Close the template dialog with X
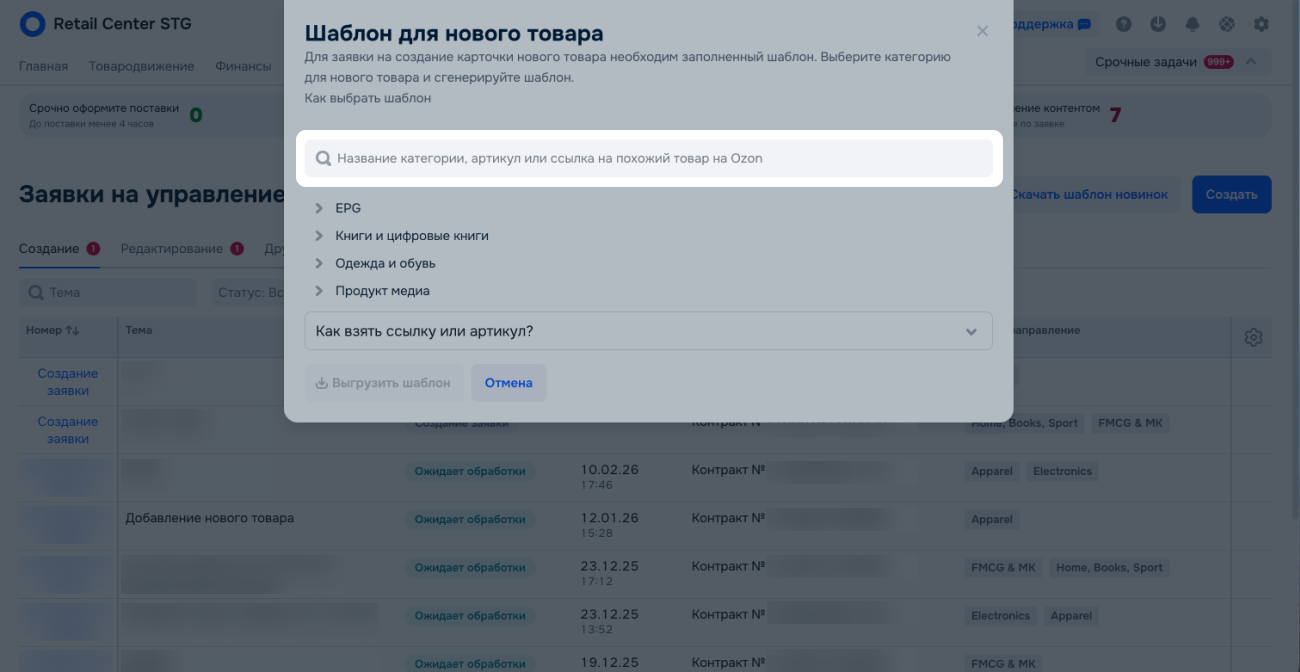The image size is (1300, 672). (982, 32)
